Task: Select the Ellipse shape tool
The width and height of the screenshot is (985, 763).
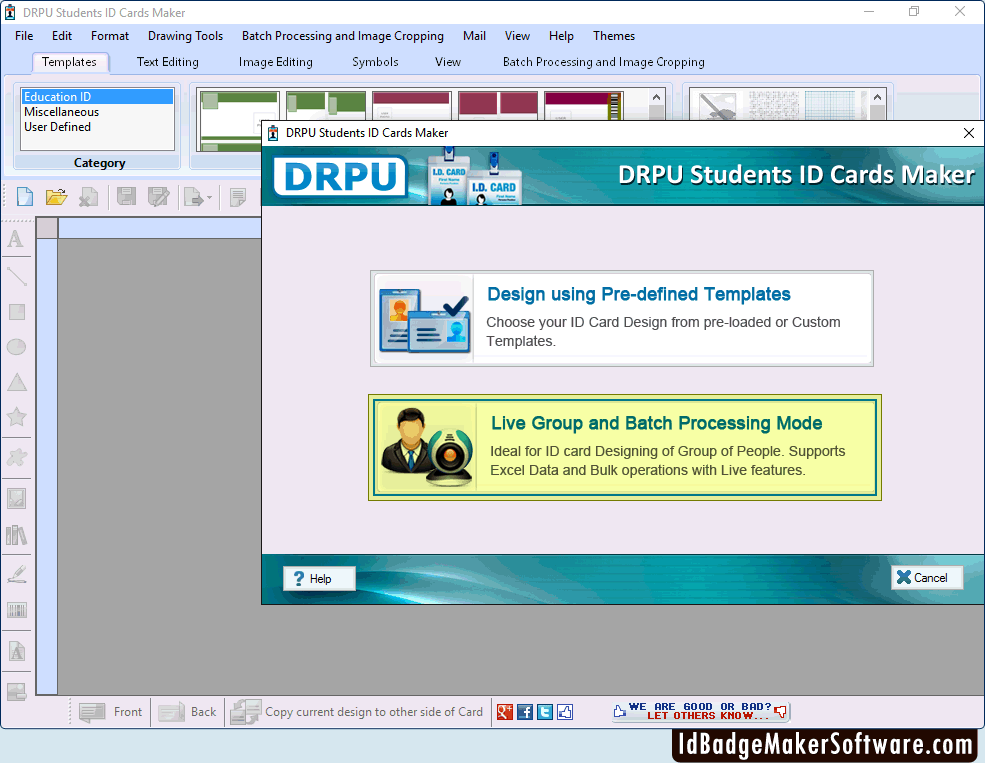Action: click(x=16, y=347)
